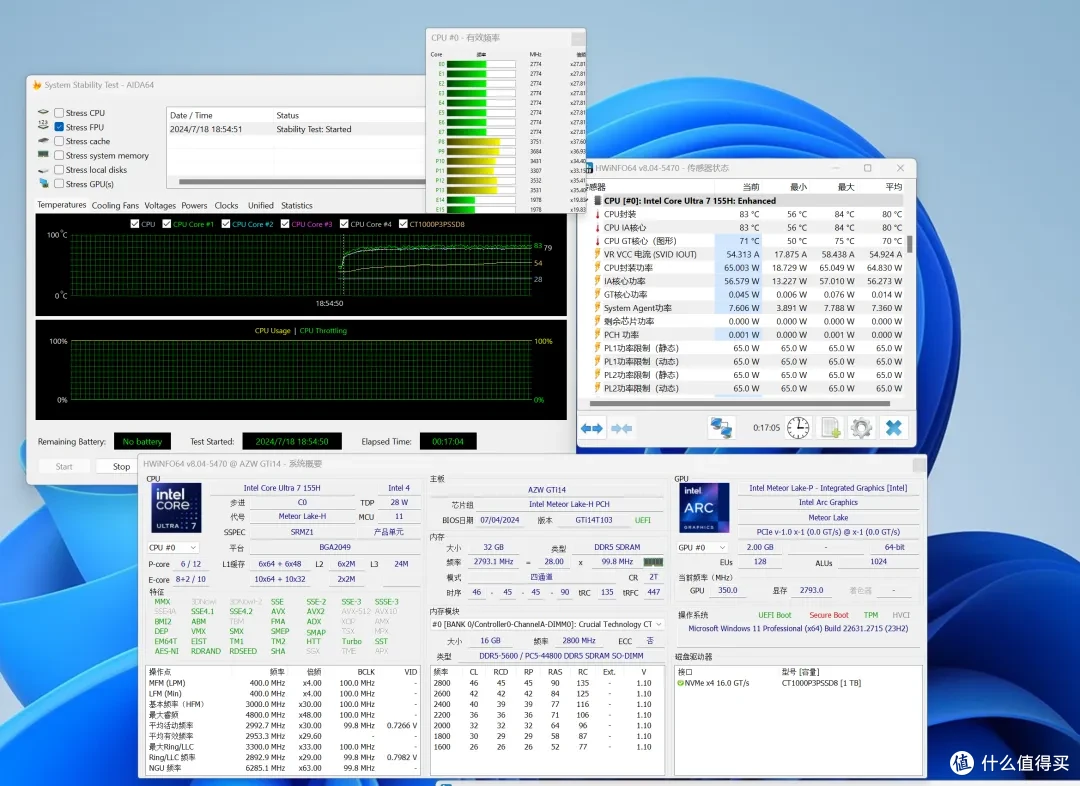The height and width of the screenshot is (786, 1080).
Task: Switch to the Statistics tab
Action: point(297,205)
